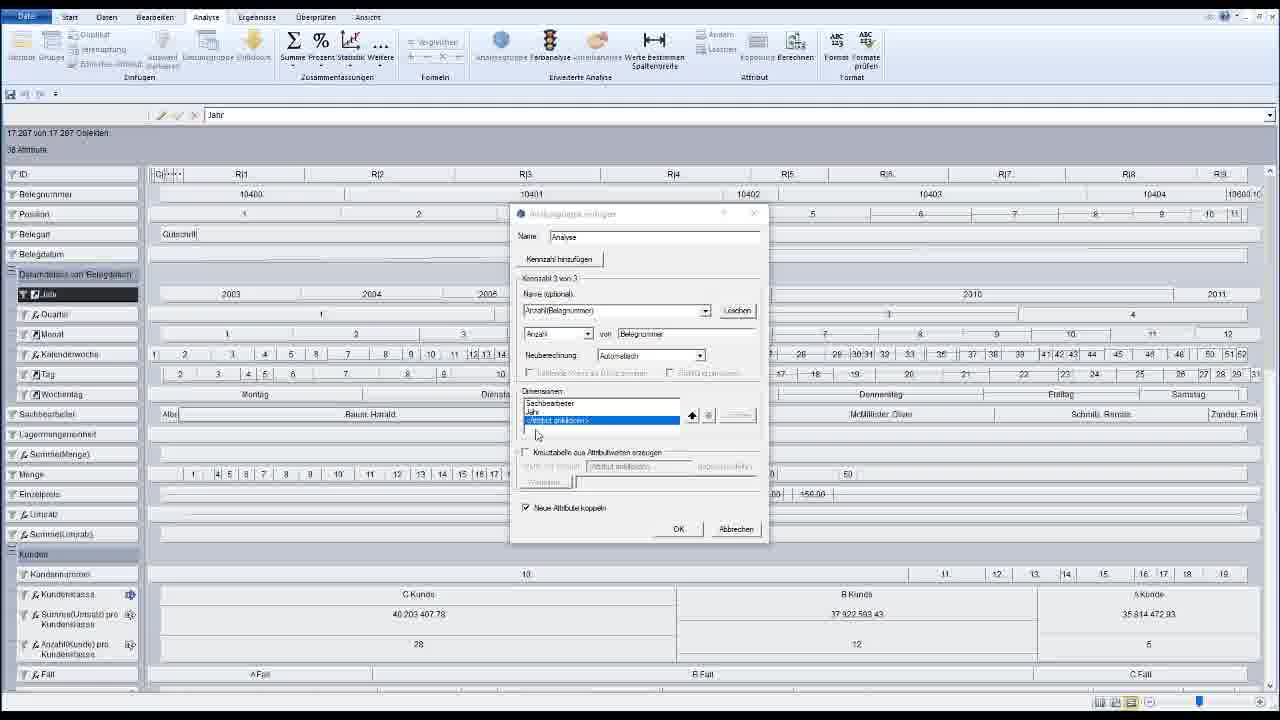
Task: Switch to the Bearbeiten tab
Action: click(155, 17)
